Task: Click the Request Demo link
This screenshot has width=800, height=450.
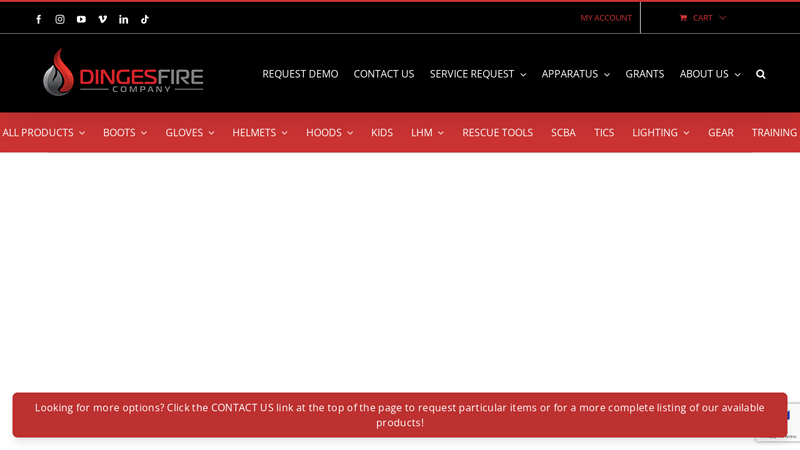Action: point(300,74)
